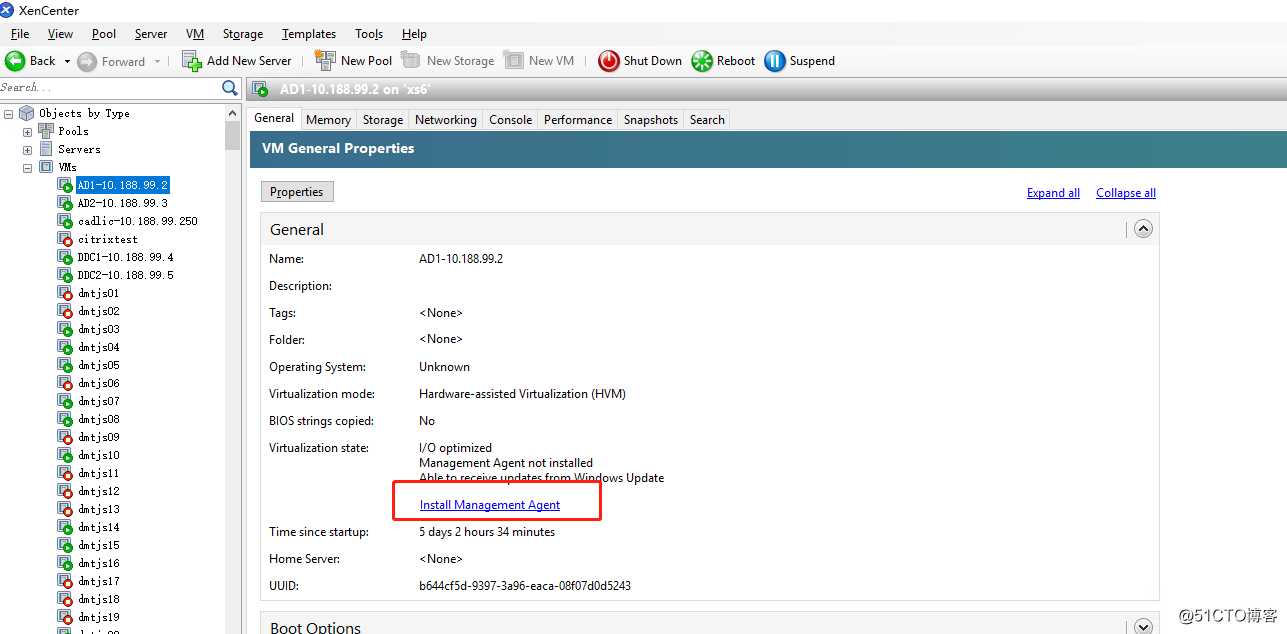
Task: Open the Back history dropdown arrow
Action: (67, 61)
